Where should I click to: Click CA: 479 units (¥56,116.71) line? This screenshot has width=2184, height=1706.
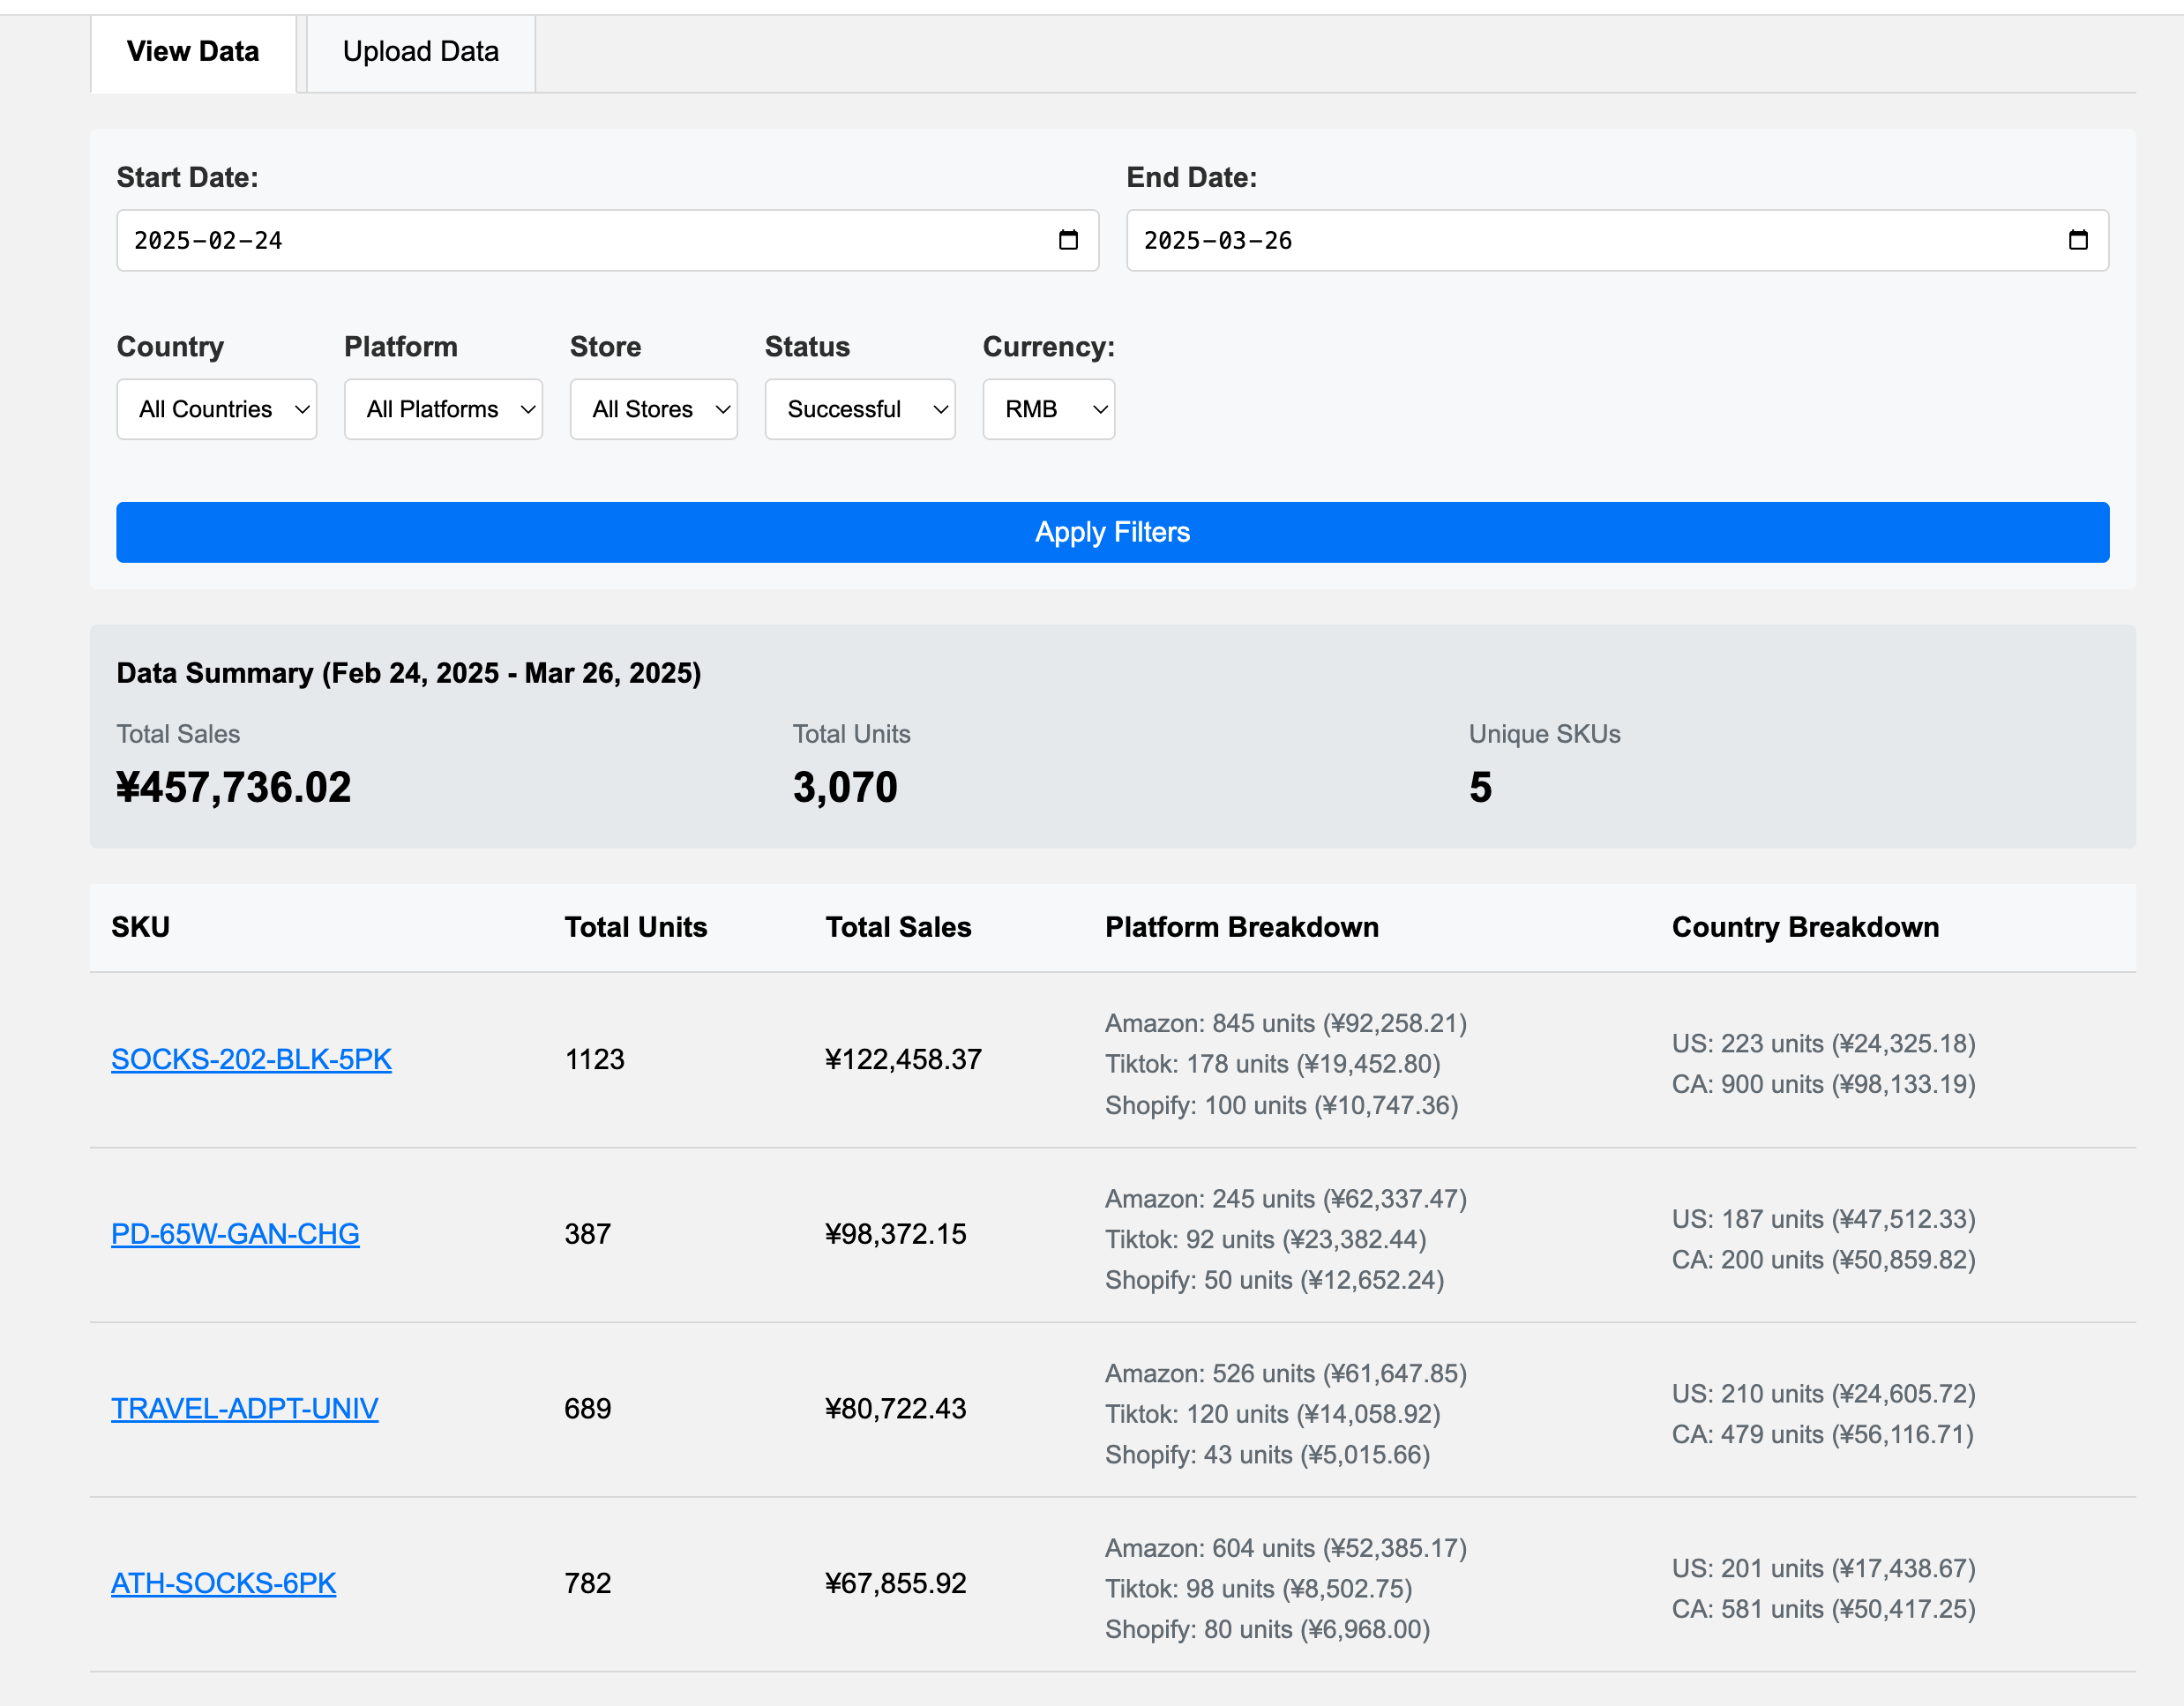pyautogui.click(x=1823, y=1434)
